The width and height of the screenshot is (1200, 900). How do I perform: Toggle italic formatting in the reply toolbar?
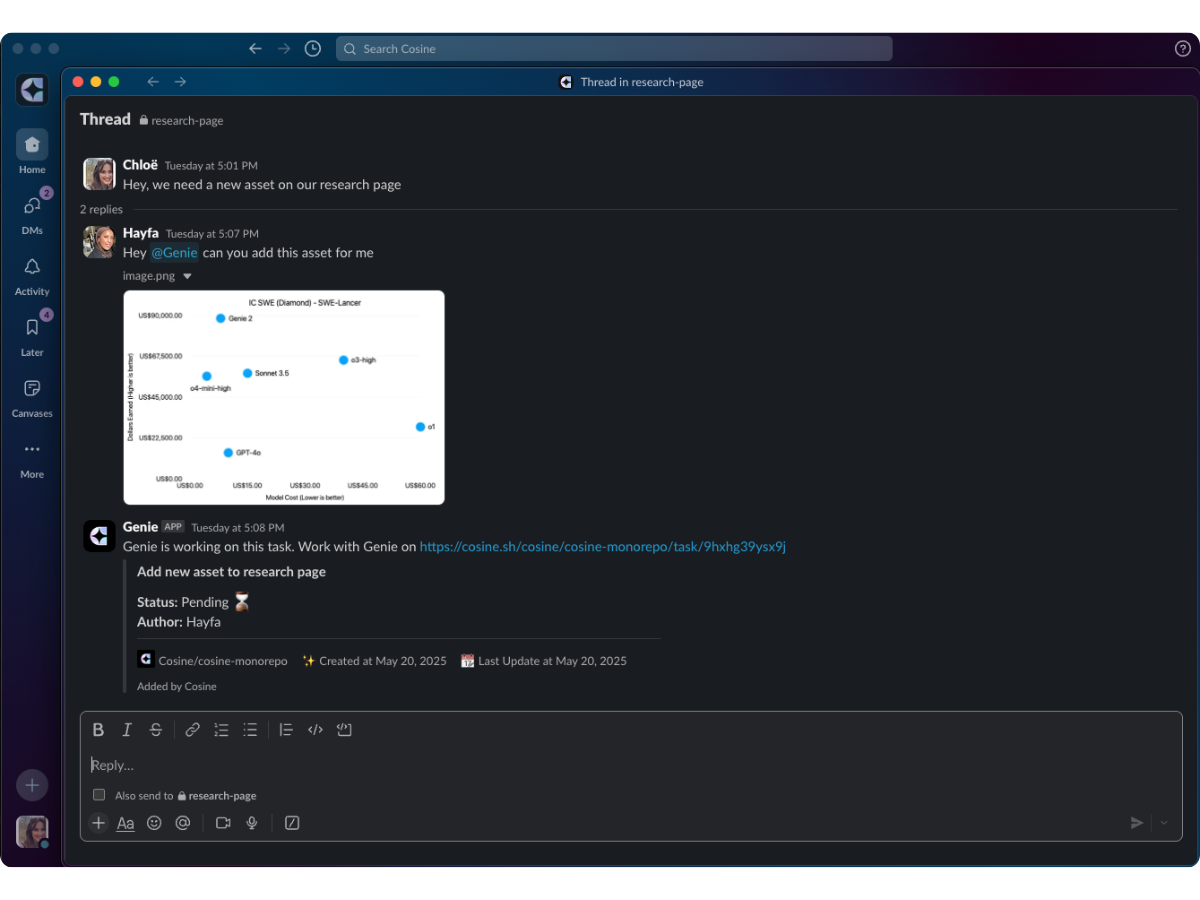tap(127, 729)
